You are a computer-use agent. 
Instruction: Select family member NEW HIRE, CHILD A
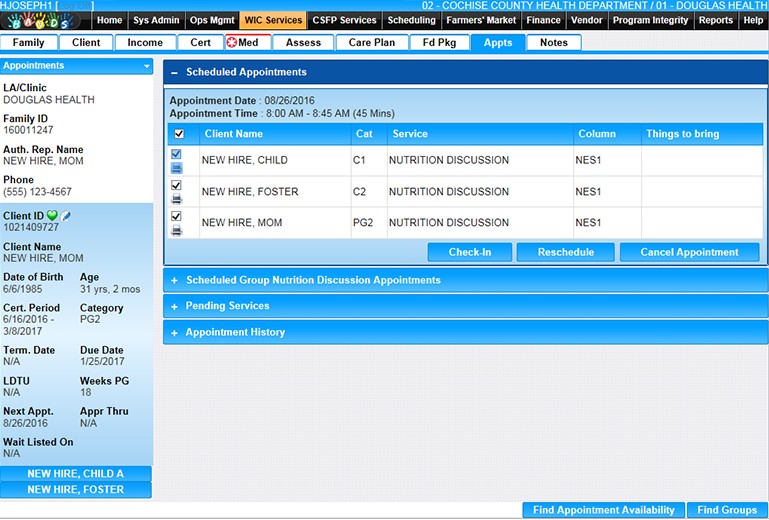tap(76, 474)
